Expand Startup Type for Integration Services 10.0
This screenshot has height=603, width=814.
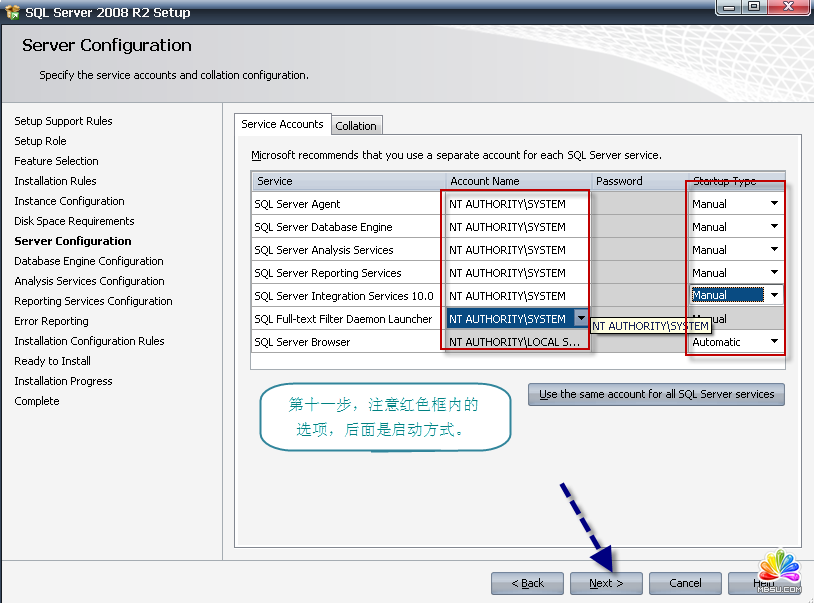[774, 295]
